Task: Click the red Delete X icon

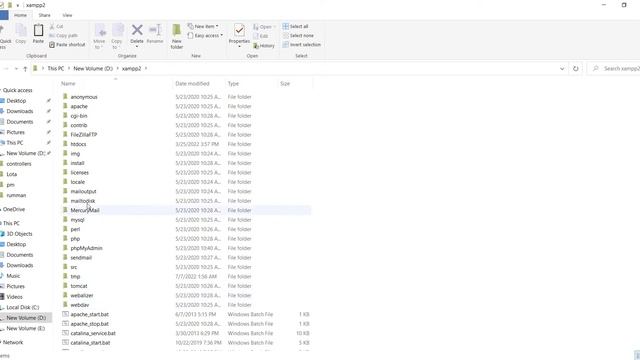Action: 137,30
